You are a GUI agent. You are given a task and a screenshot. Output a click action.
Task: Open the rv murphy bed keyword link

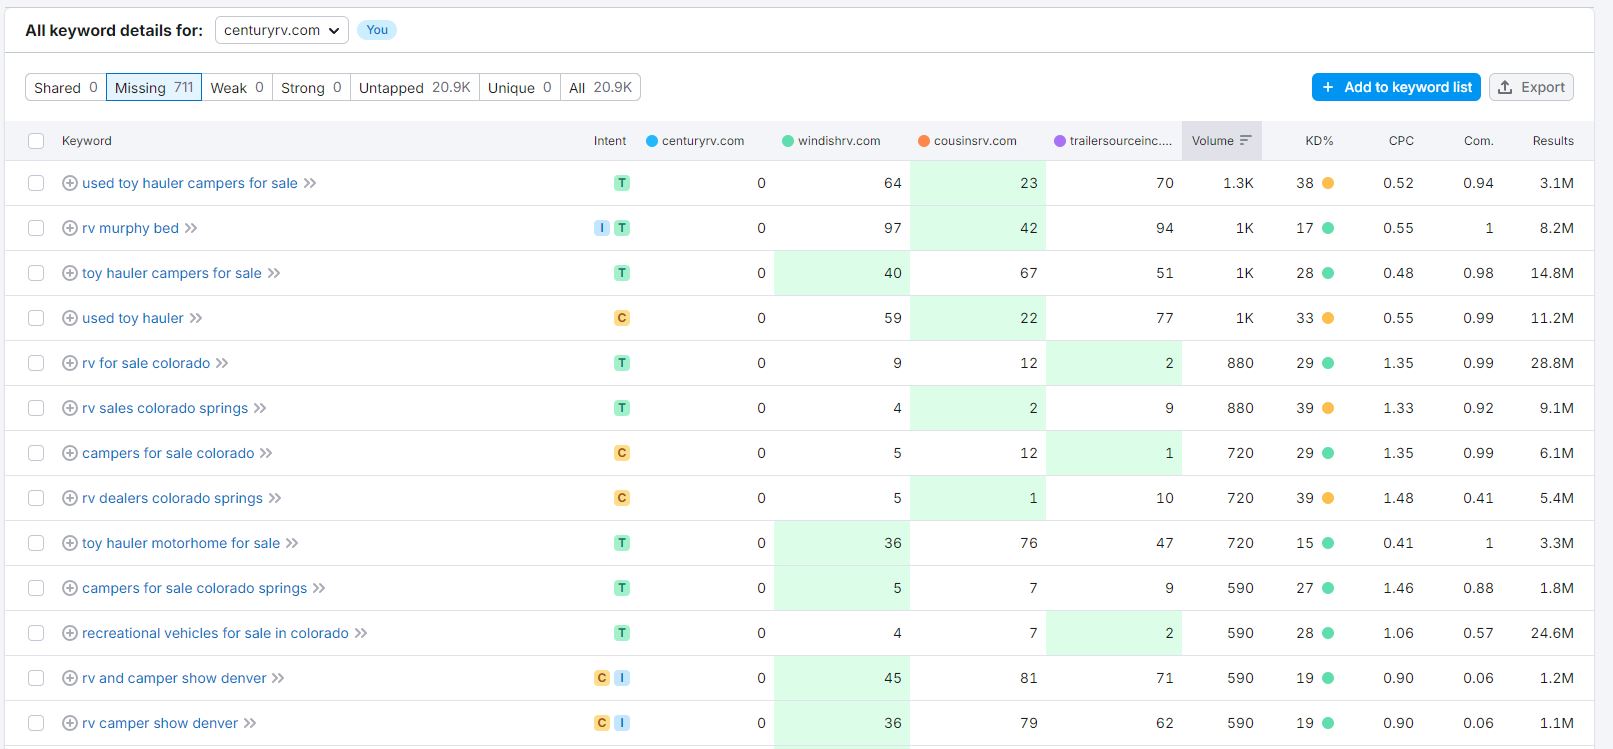click(x=130, y=228)
